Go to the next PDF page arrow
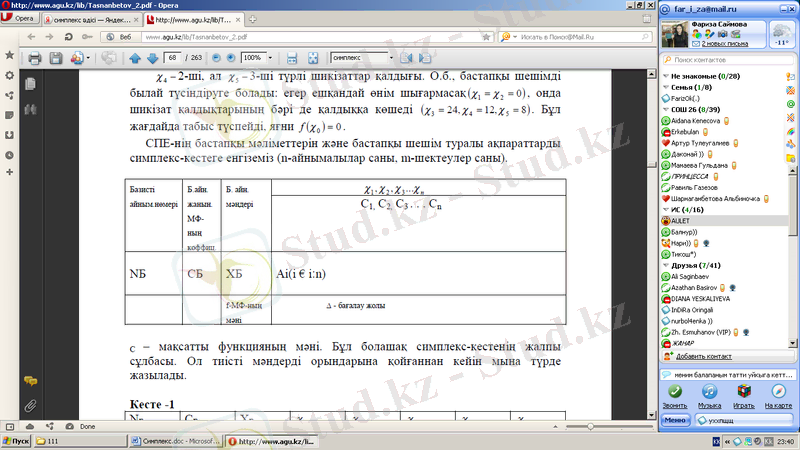This screenshot has width=800, height=450. point(151,58)
